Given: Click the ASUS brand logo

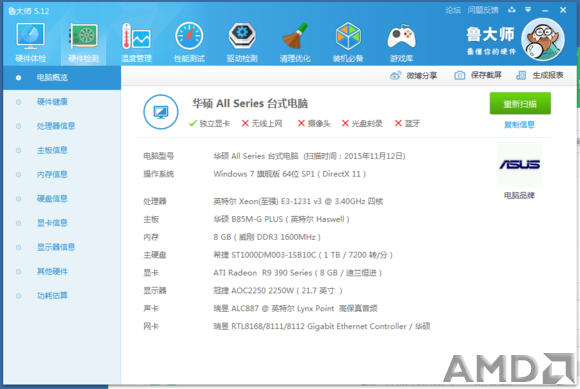Looking at the screenshot, I should pyautogui.click(x=519, y=164).
